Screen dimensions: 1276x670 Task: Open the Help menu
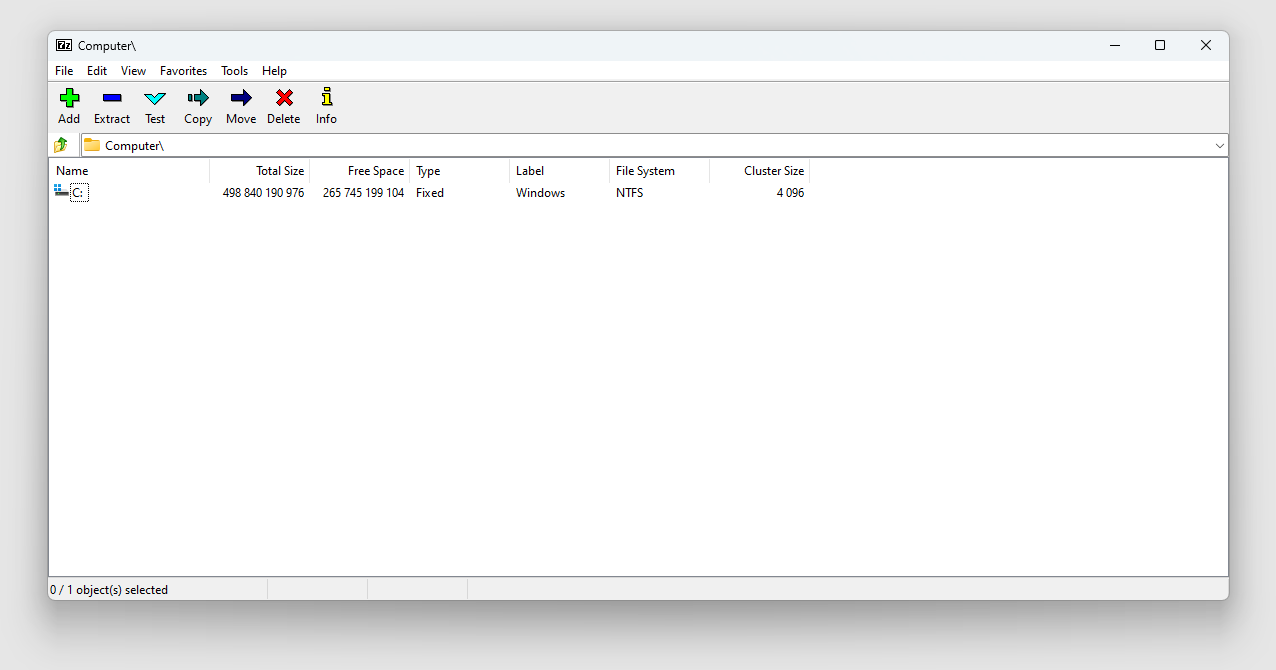click(x=274, y=71)
